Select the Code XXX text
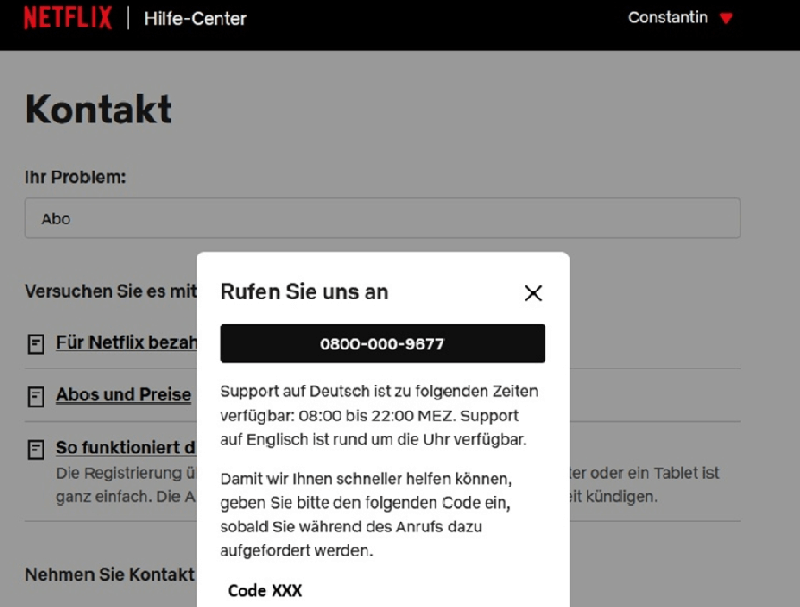800x607 pixels. [x=265, y=590]
